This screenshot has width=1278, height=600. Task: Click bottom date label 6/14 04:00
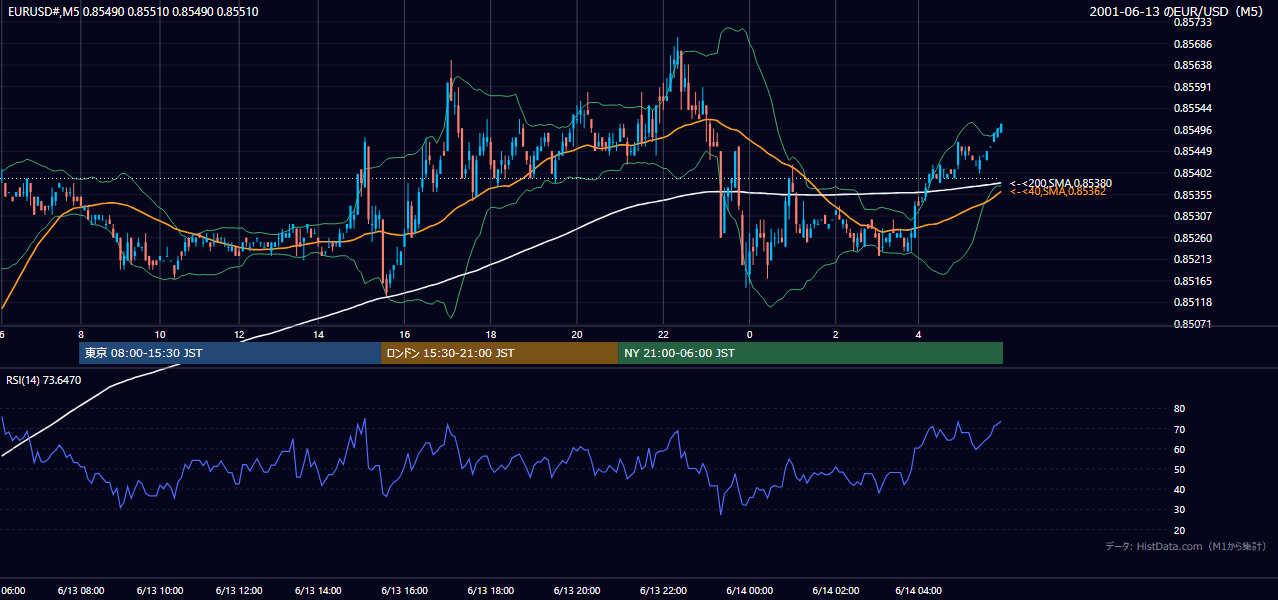[918, 590]
